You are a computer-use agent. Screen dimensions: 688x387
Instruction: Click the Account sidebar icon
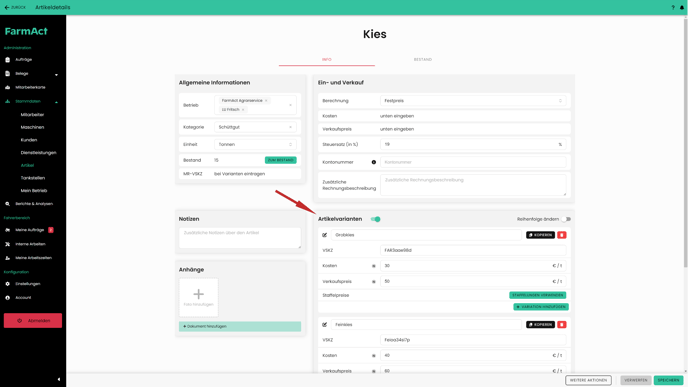coord(7,297)
